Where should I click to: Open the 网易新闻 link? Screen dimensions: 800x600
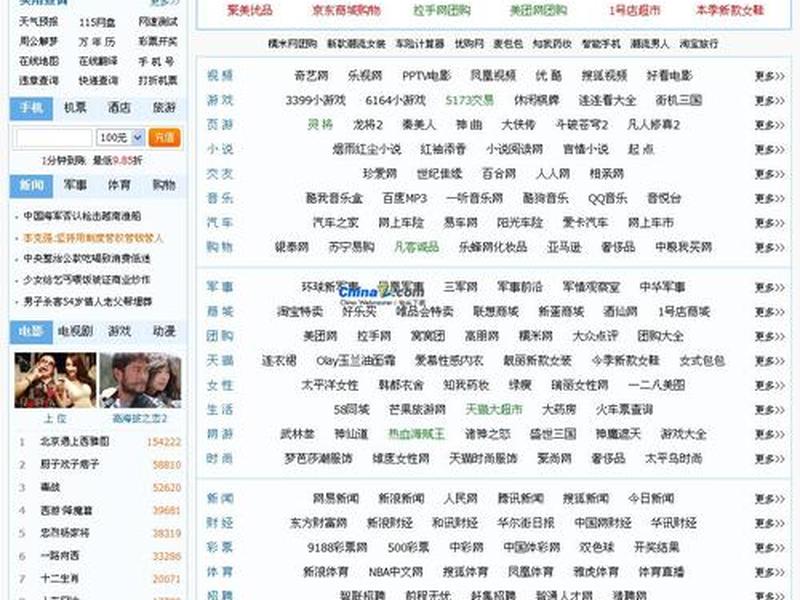point(336,498)
